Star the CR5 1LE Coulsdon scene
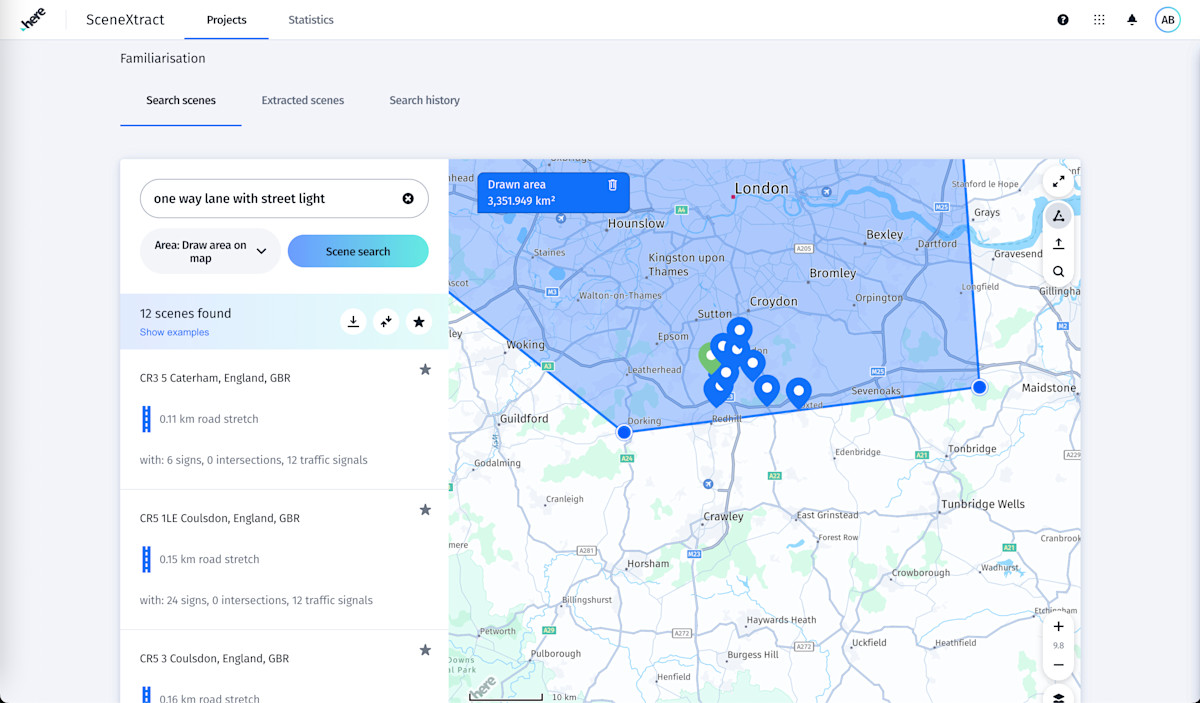Viewport: 1200px width, 703px height. [425, 509]
